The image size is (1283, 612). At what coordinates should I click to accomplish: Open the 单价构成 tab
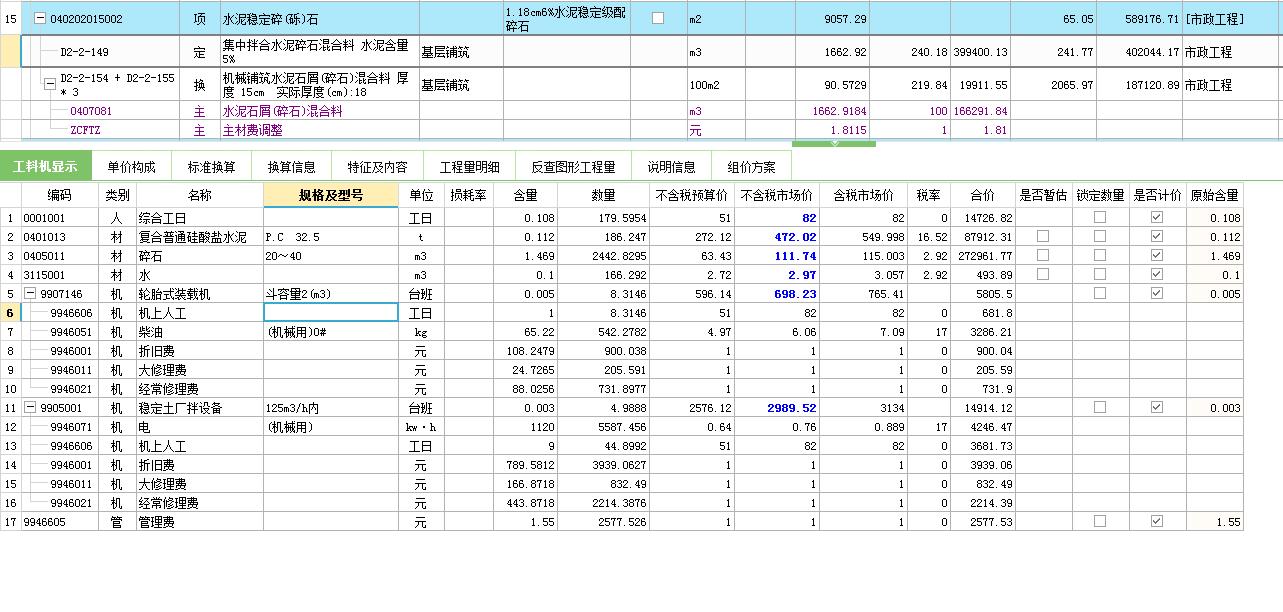131,167
